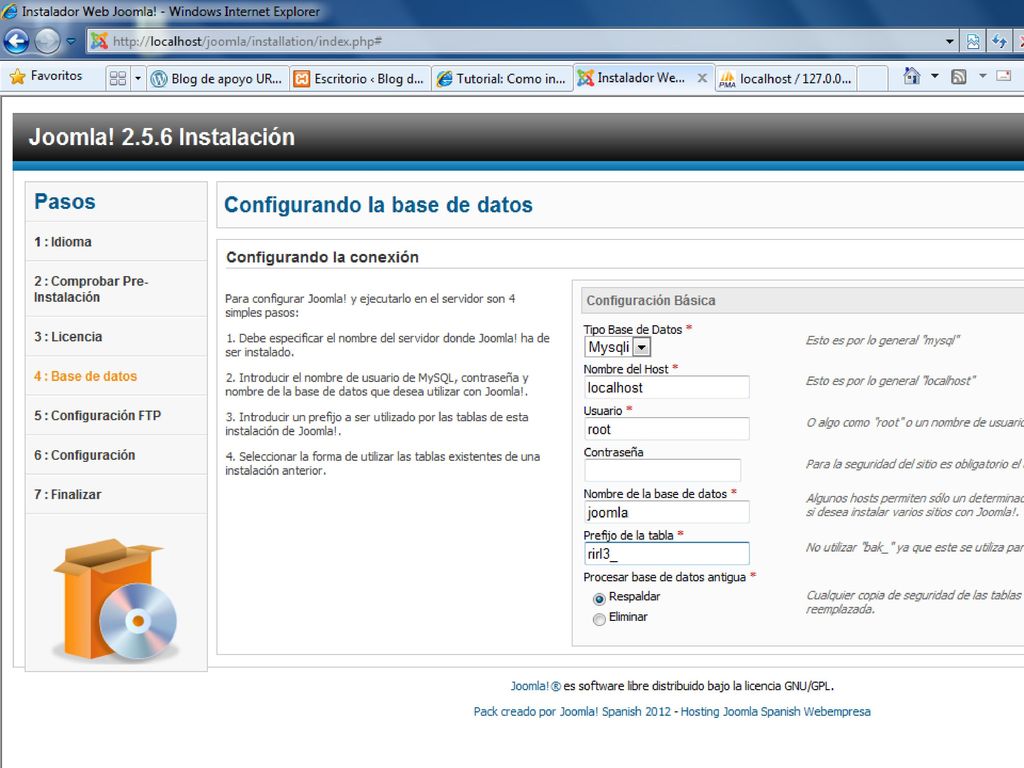
Task: Switch to the 'Blog de apoyo UR...' tab
Action: point(218,78)
